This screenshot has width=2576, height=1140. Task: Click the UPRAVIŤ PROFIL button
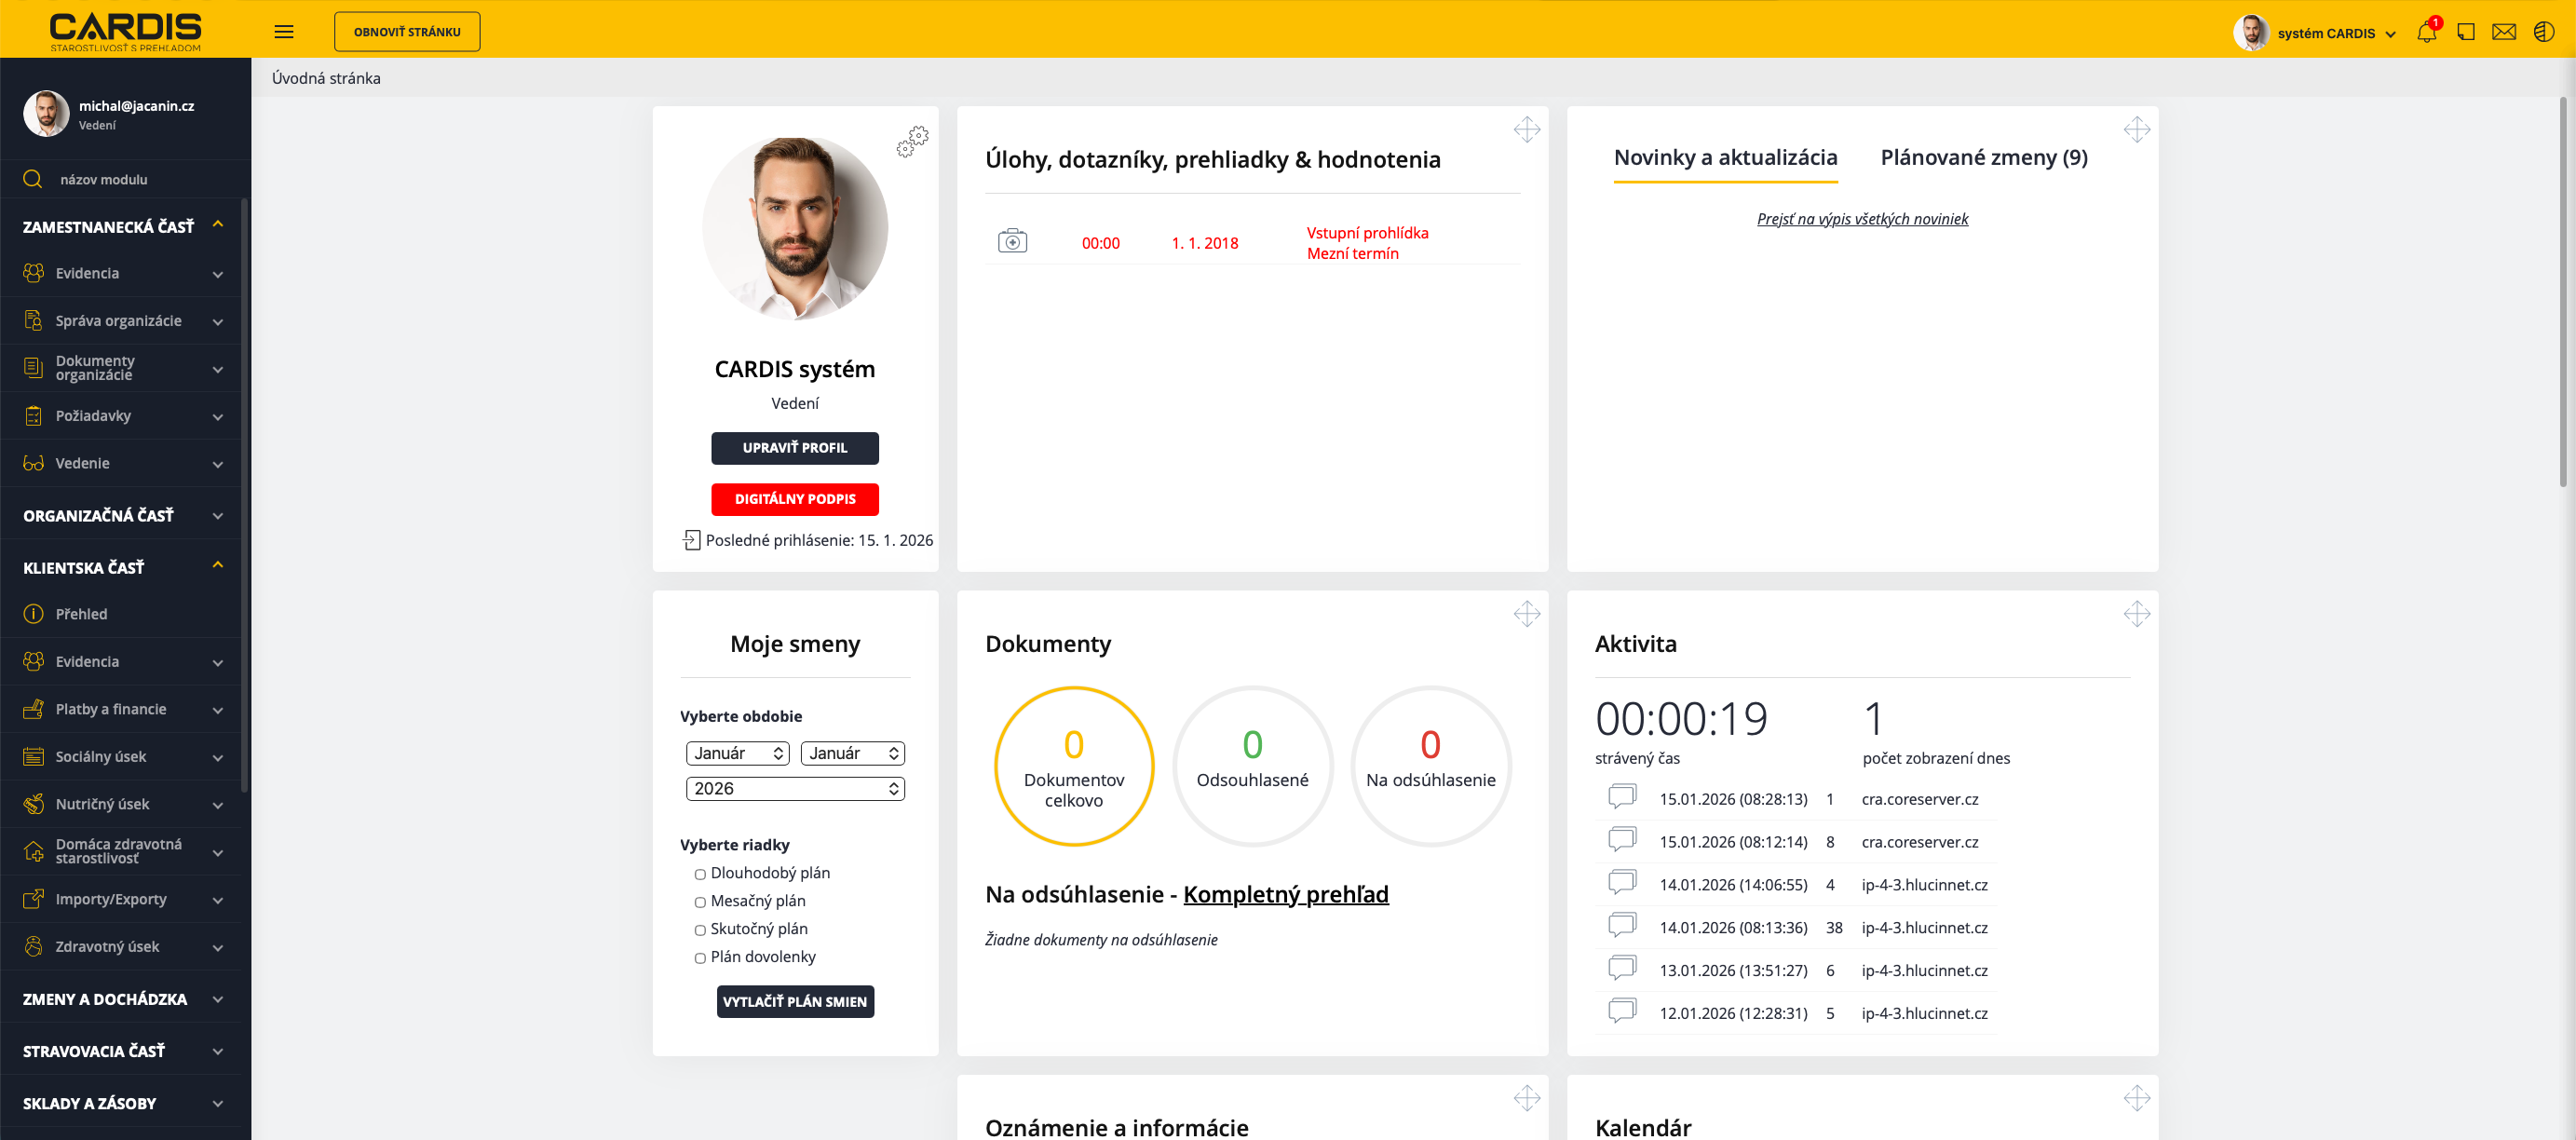click(795, 448)
